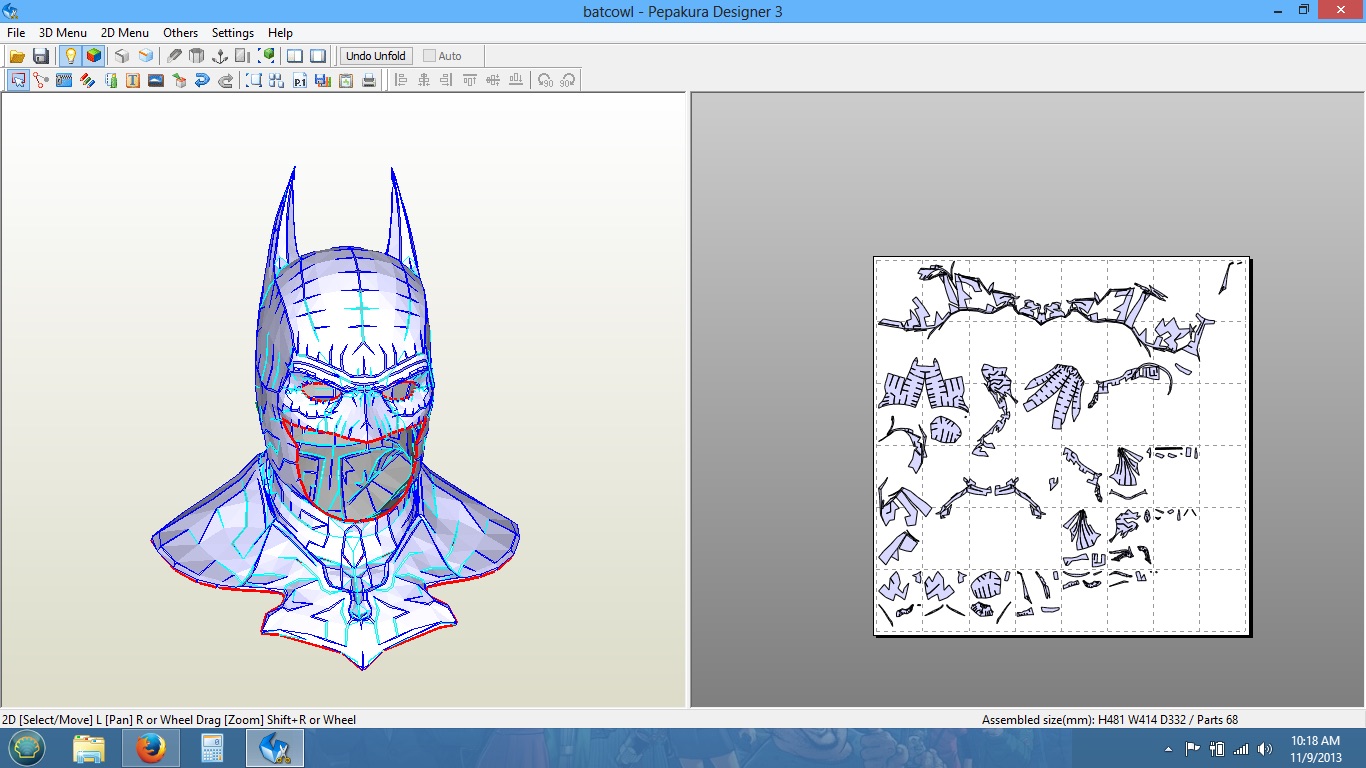This screenshot has width=1366, height=768.
Task: Switch to the single-pane view icon
Action: click(x=318, y=56)
